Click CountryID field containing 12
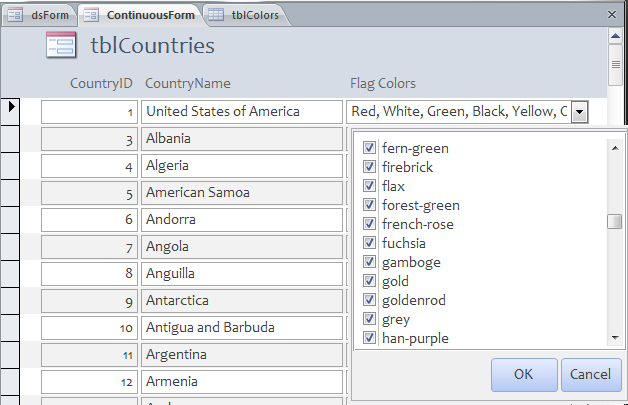 click(x=89, y=382)
